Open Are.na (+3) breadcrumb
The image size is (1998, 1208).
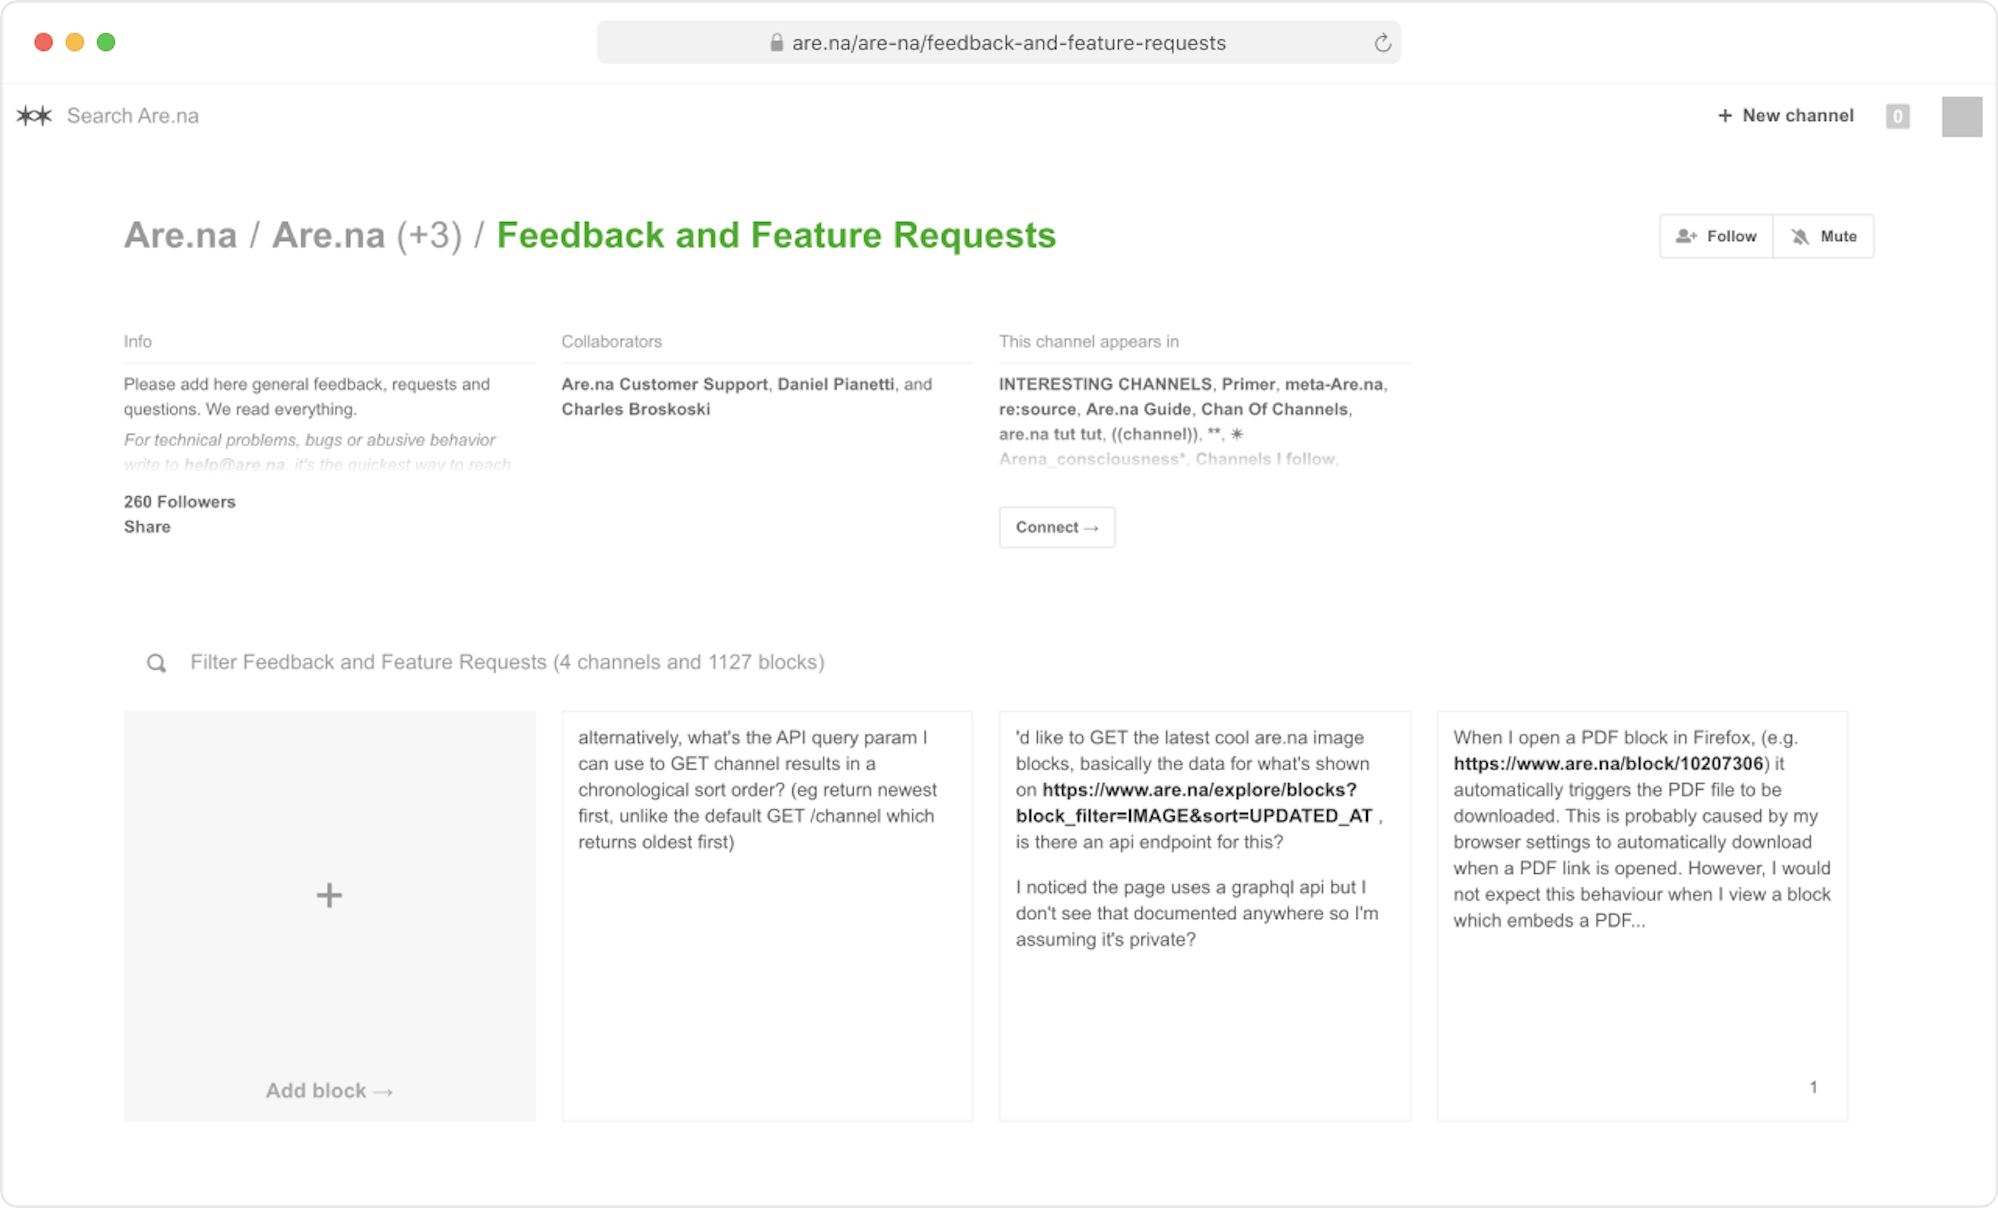point(367,235)
